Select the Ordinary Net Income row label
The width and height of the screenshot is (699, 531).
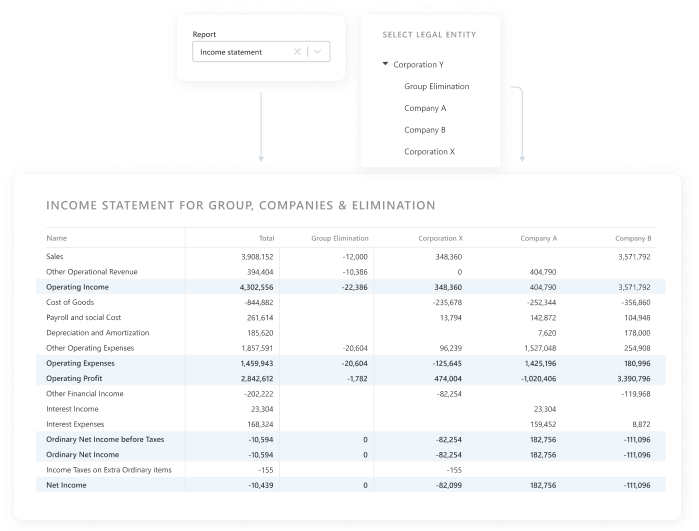[82, 454]
